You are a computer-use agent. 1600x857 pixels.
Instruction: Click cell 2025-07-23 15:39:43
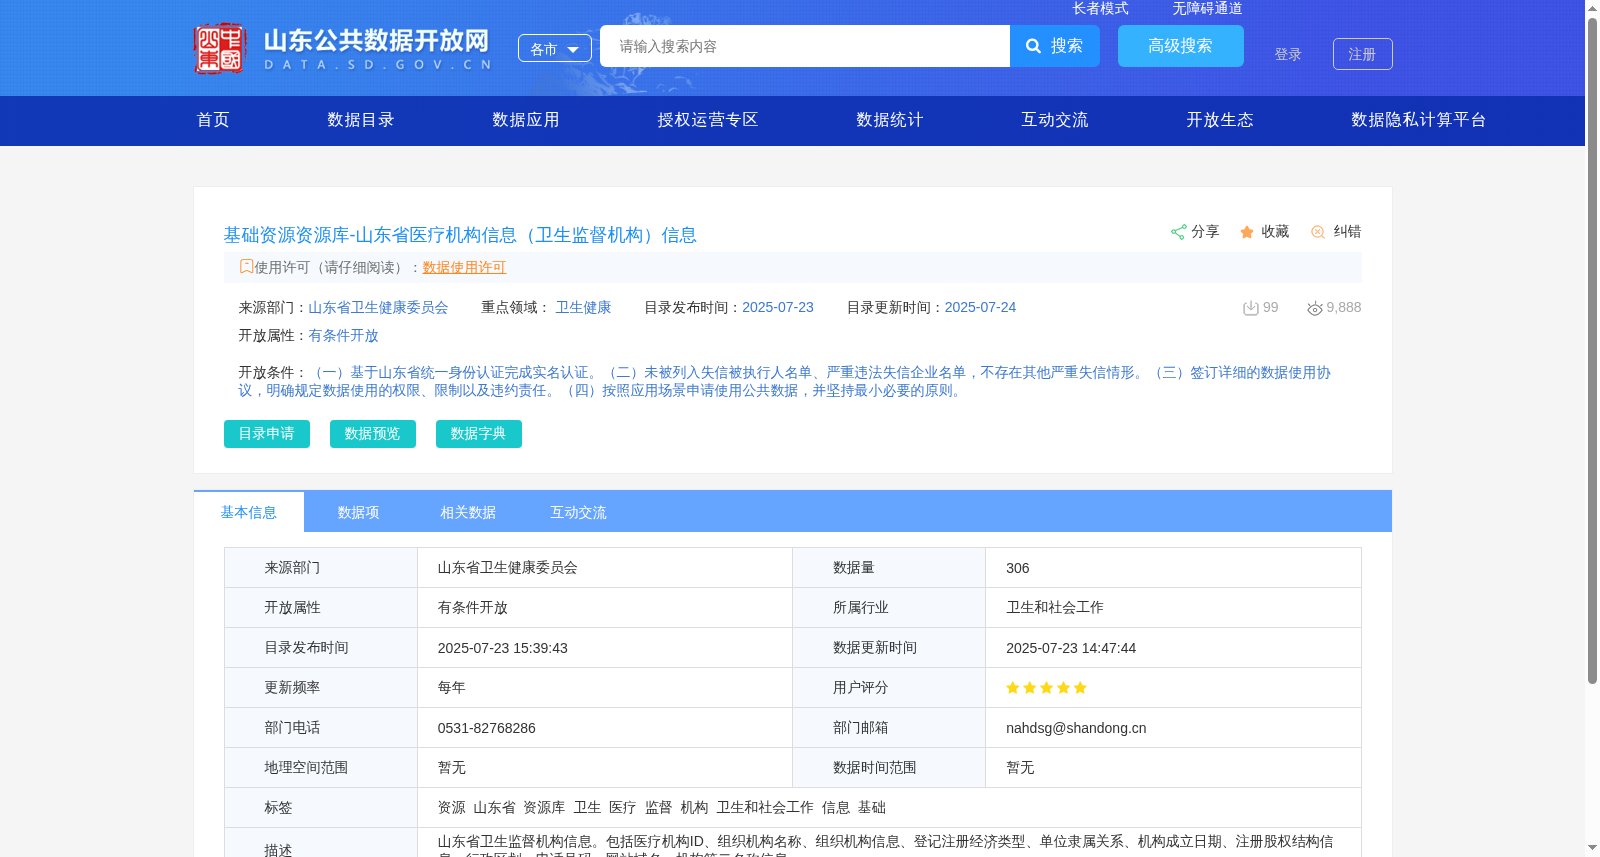pyautogui.click(x=605, y=648)
